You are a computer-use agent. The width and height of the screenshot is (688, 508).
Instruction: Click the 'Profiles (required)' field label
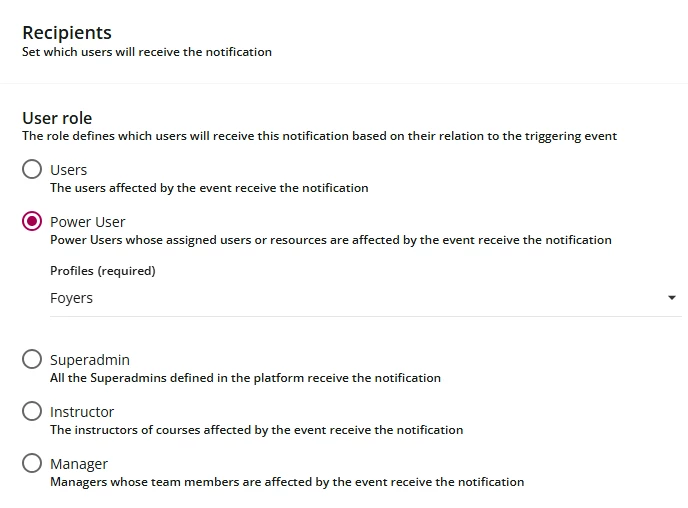[x=103, y=270]
